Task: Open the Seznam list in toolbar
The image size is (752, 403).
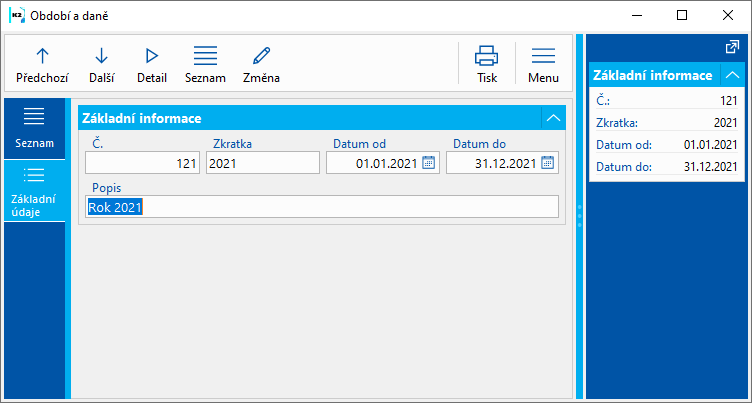Action: click(205, 63)
